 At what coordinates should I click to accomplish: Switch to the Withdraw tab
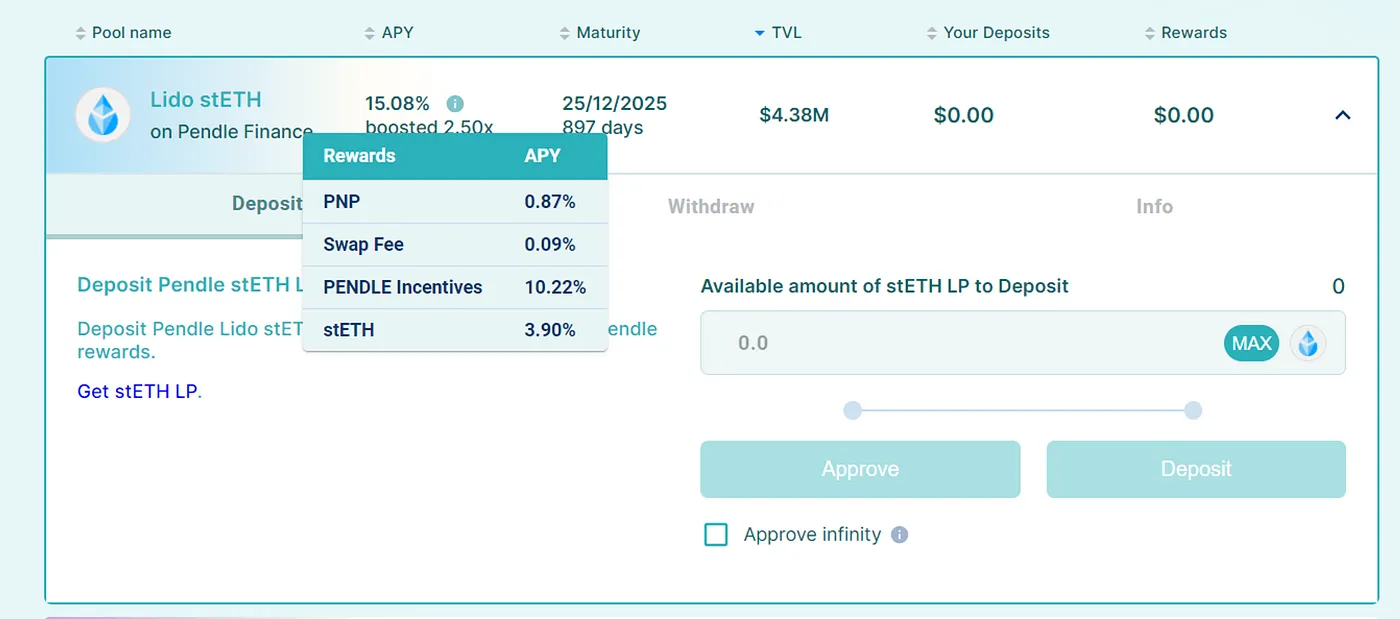point(711,207)
